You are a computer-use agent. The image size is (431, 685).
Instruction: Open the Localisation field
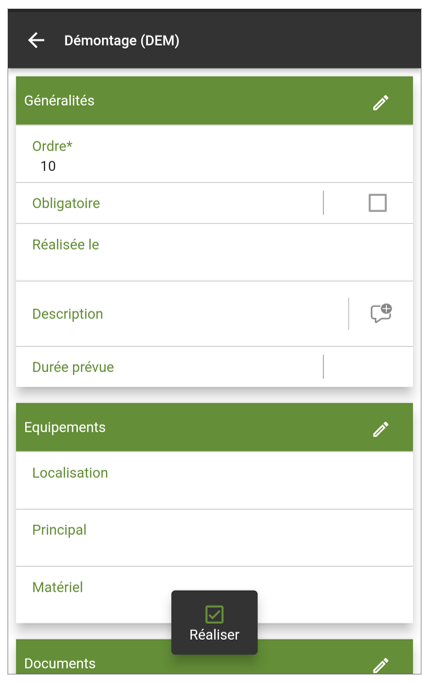pos(214,480)
